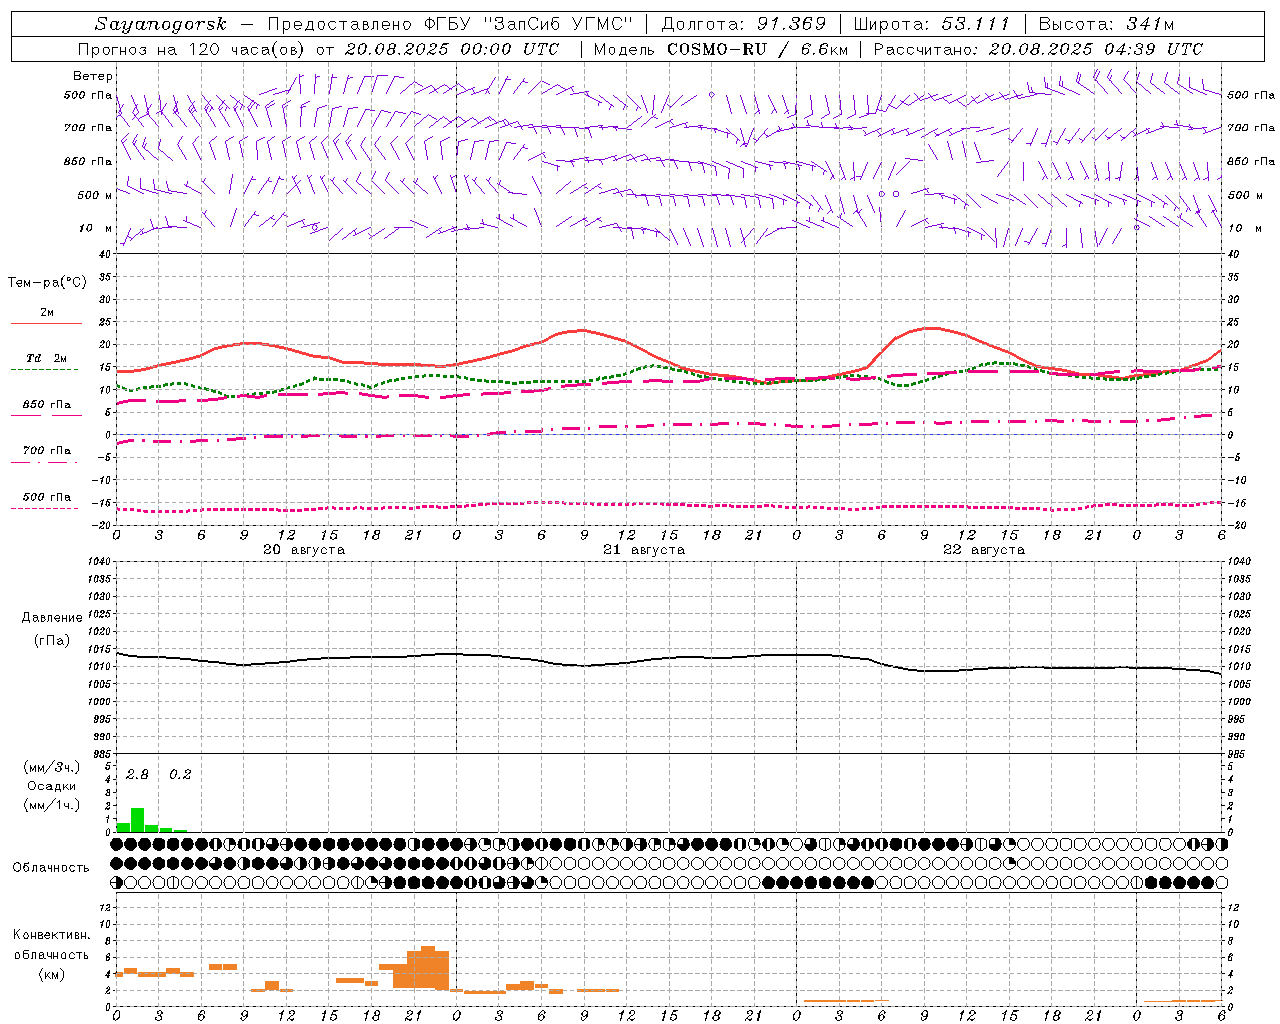Click the Осадки precipitation label
This screenshot has width=1280, height=1024.
[x=51, y=786]
